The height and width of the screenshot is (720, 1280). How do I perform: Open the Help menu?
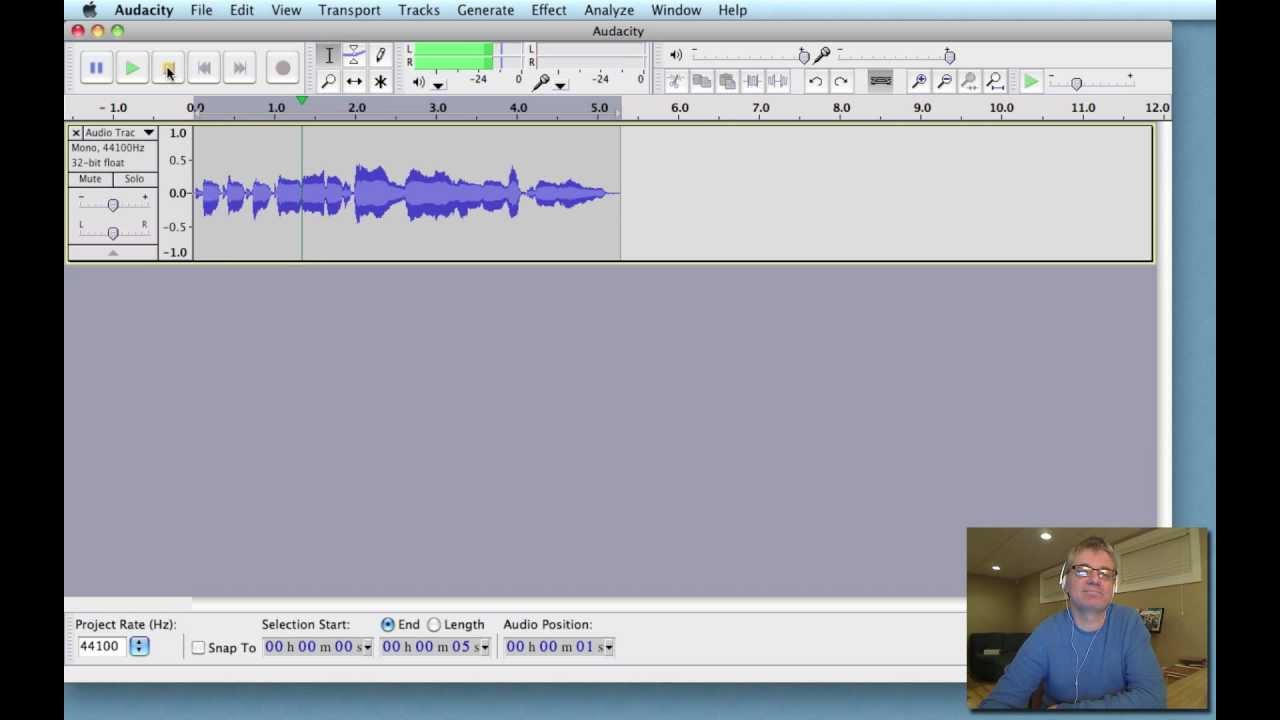pyautogui.click(x=732, y=10)
